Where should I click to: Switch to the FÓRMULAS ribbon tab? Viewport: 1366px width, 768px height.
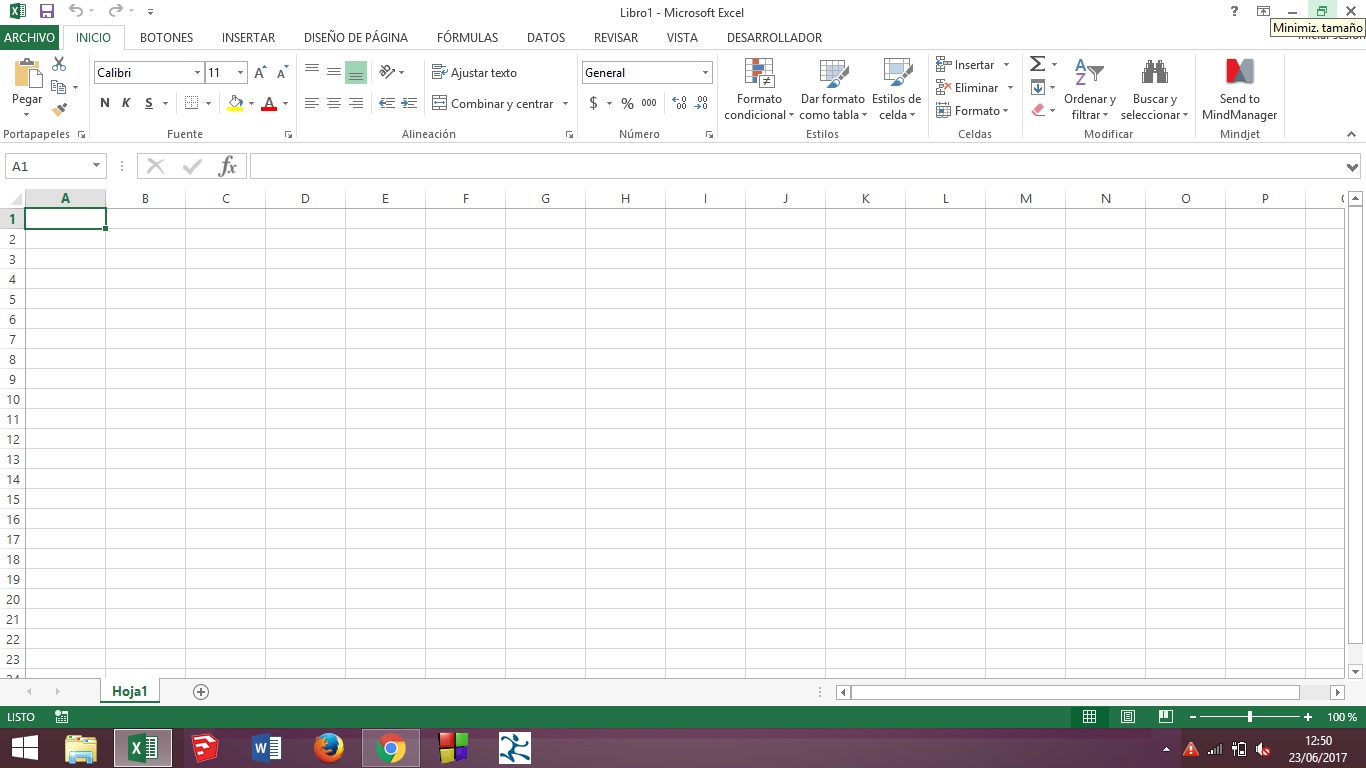467,37
